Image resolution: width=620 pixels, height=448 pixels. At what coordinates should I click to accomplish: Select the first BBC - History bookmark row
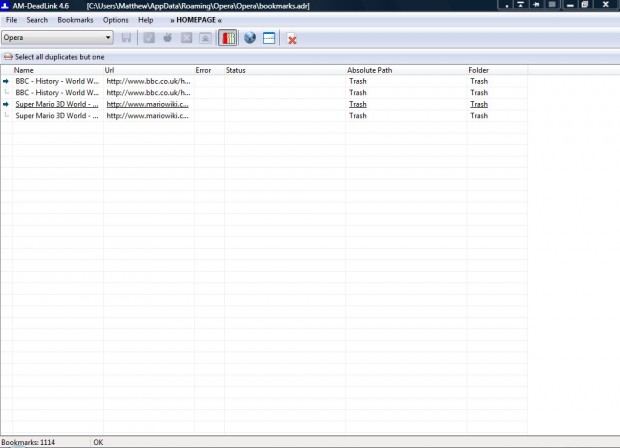pyautogui.click(x=264, y=81)
